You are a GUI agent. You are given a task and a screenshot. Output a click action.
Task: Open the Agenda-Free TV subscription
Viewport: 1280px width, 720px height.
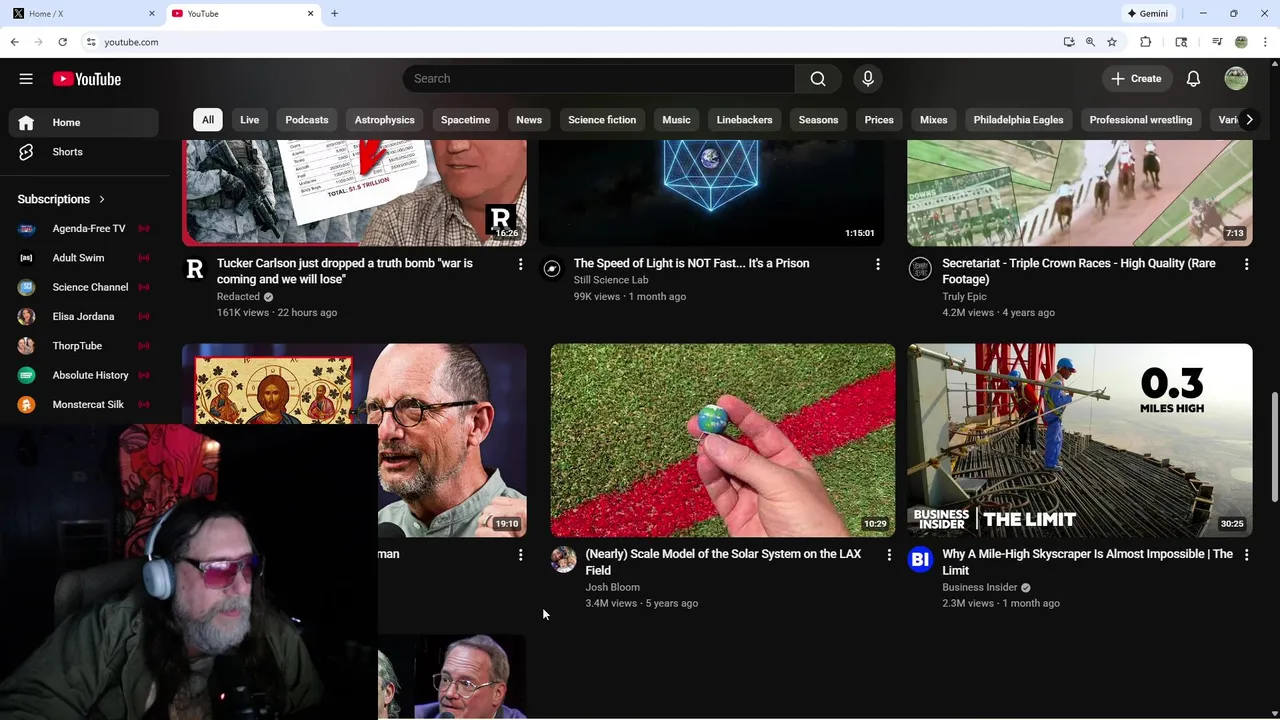(84, 229)
